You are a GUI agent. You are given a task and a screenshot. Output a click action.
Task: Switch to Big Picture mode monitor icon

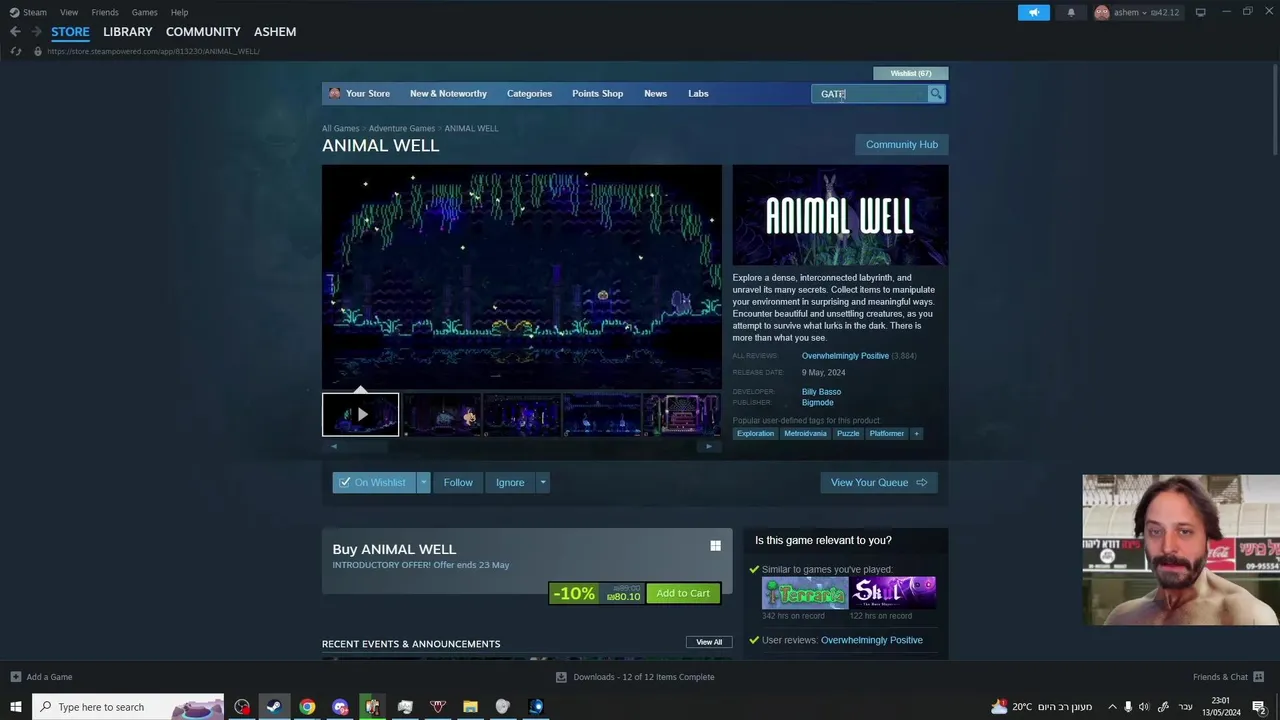point(1200,12)
